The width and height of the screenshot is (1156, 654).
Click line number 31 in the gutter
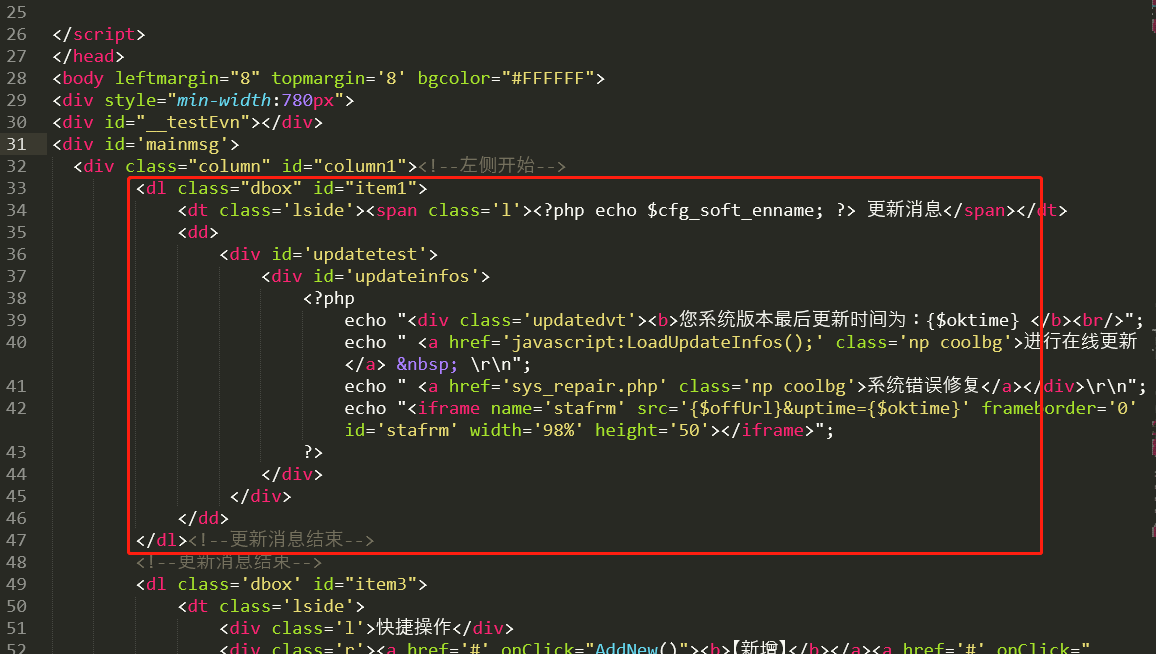(x=17, y=143)
